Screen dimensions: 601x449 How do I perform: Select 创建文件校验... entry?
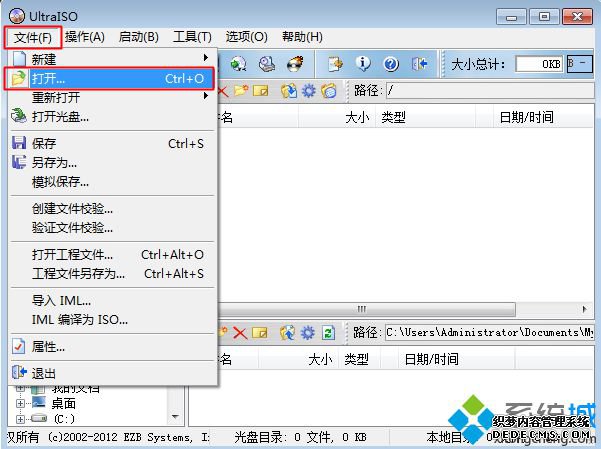(x=111, y=209)
